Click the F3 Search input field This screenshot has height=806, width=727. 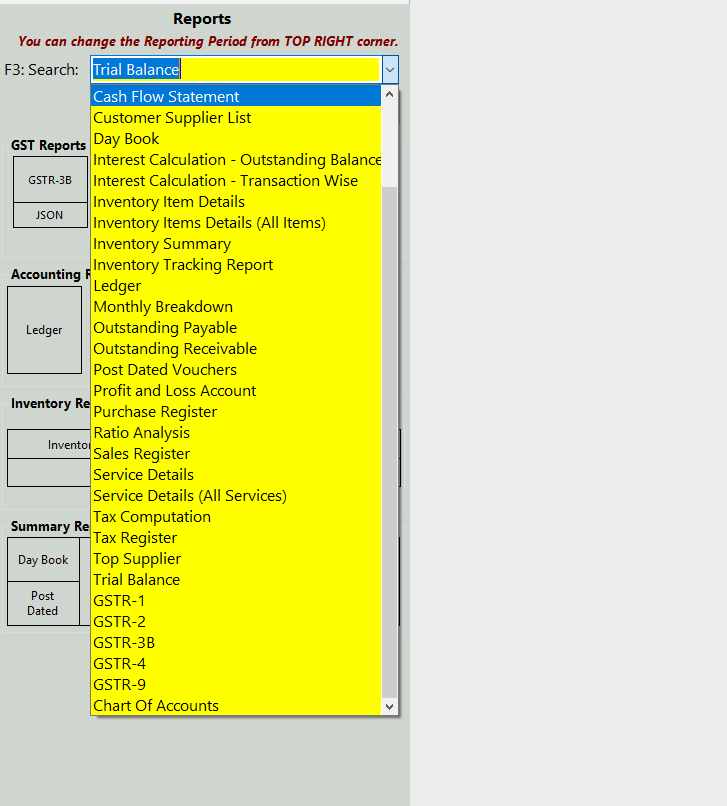pyautogui.click(x=236, y=69)
